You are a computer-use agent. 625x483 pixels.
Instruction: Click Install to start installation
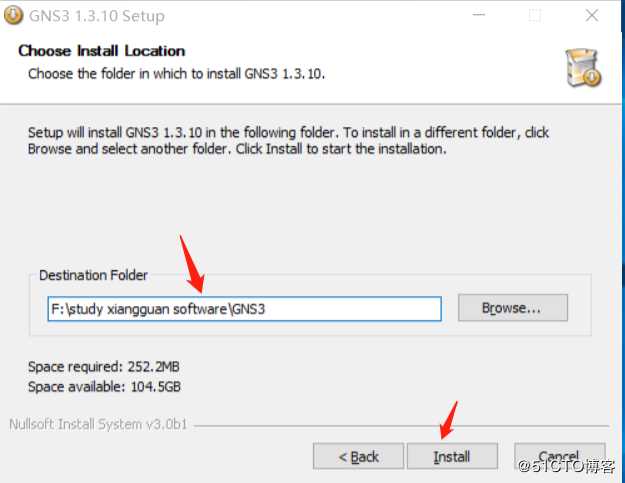coord(452,456)
